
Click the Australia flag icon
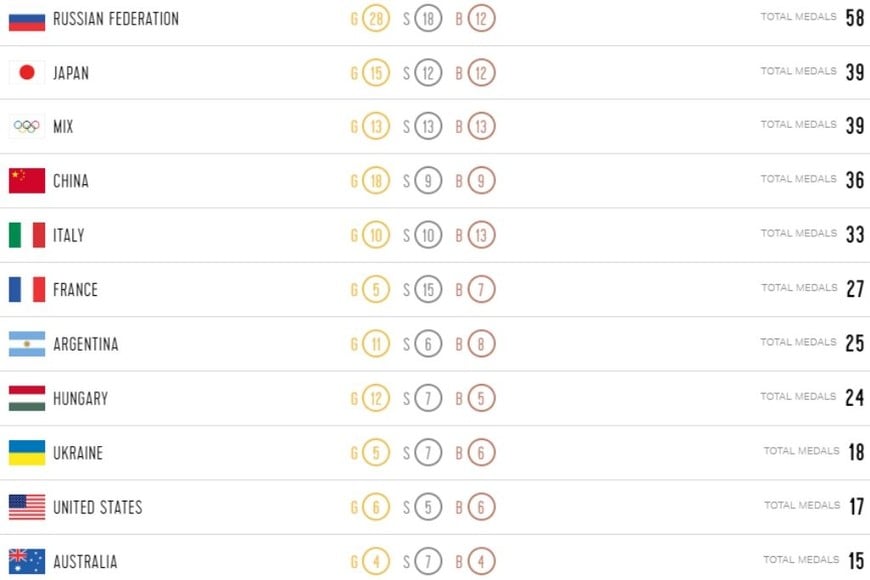pyautogui.click(x=27, y=561)
